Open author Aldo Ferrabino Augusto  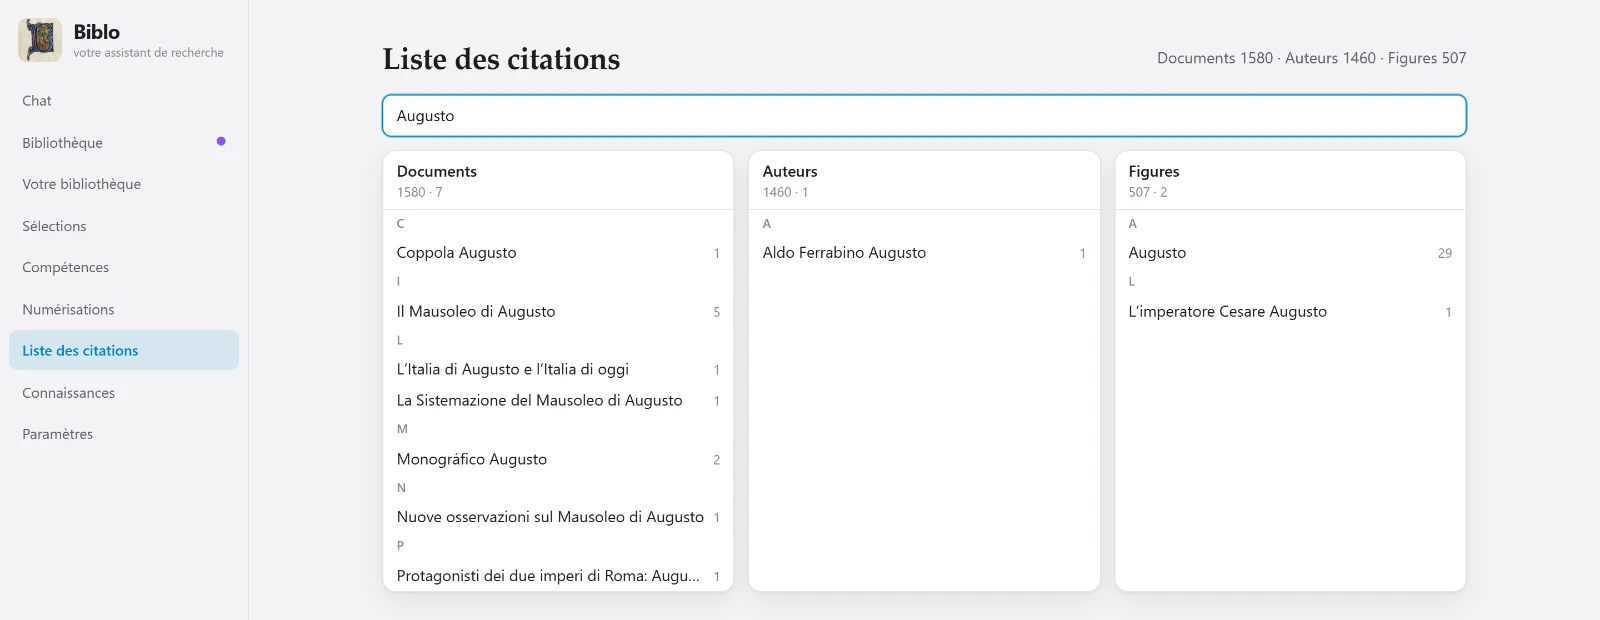coord(924,253)
